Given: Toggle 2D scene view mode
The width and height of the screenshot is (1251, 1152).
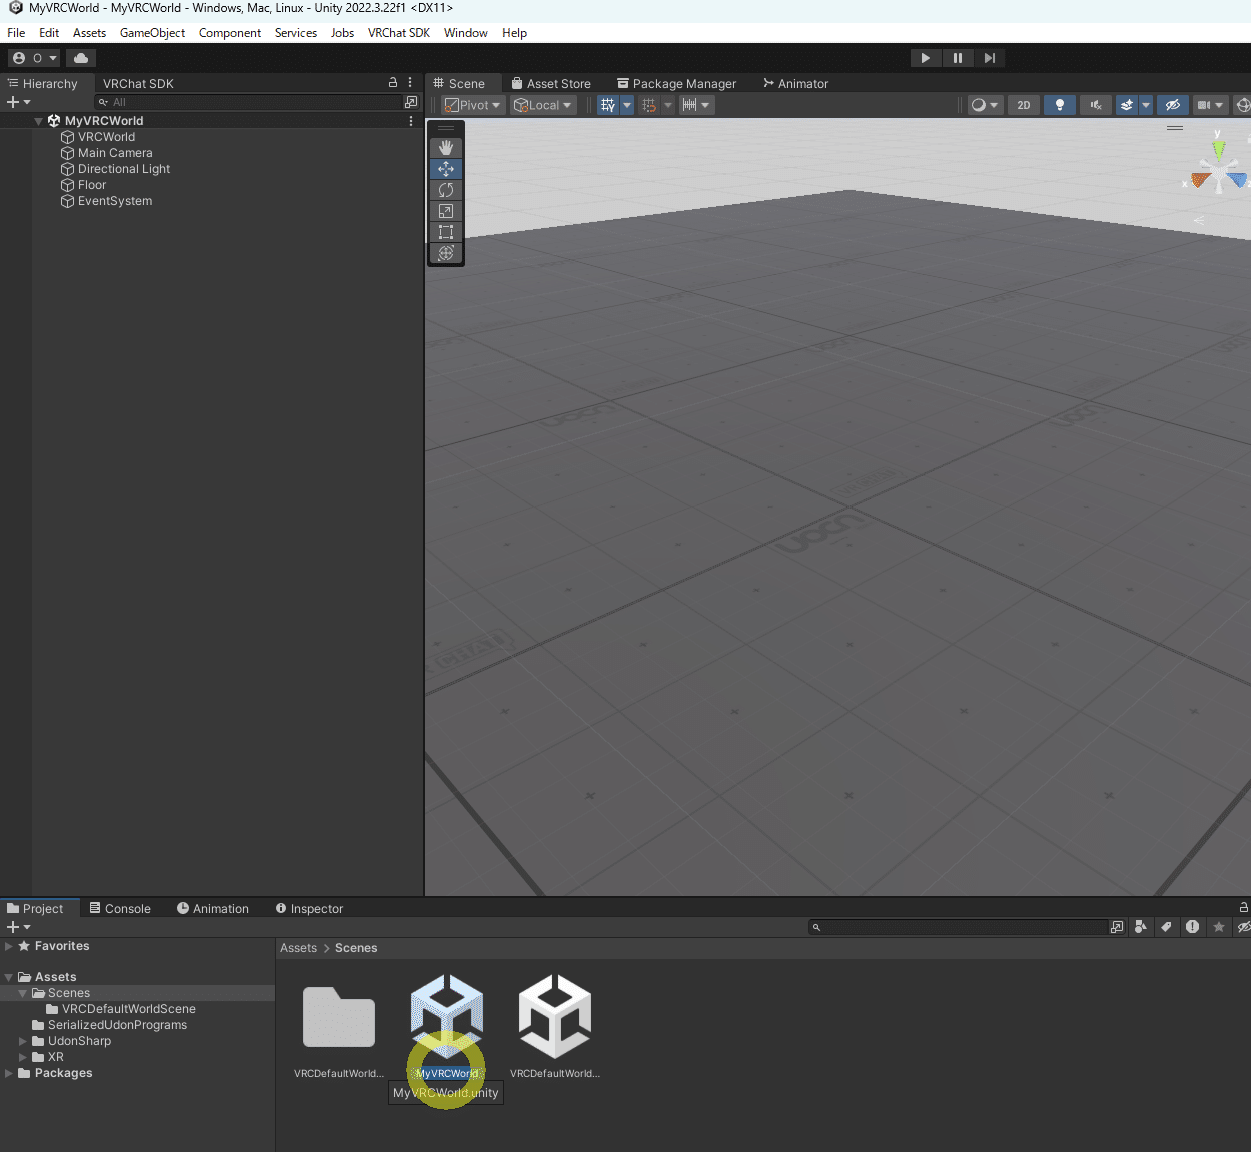Looking at the screenshot, I should (x=1023, y=105).
